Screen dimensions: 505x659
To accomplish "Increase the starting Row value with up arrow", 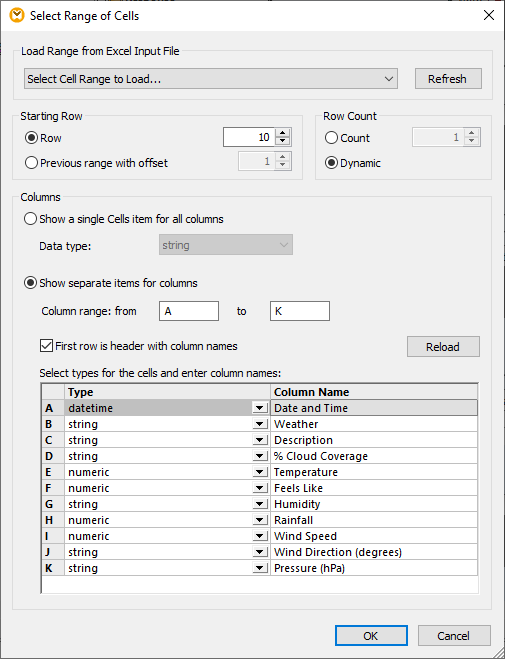I will [282, 133].
